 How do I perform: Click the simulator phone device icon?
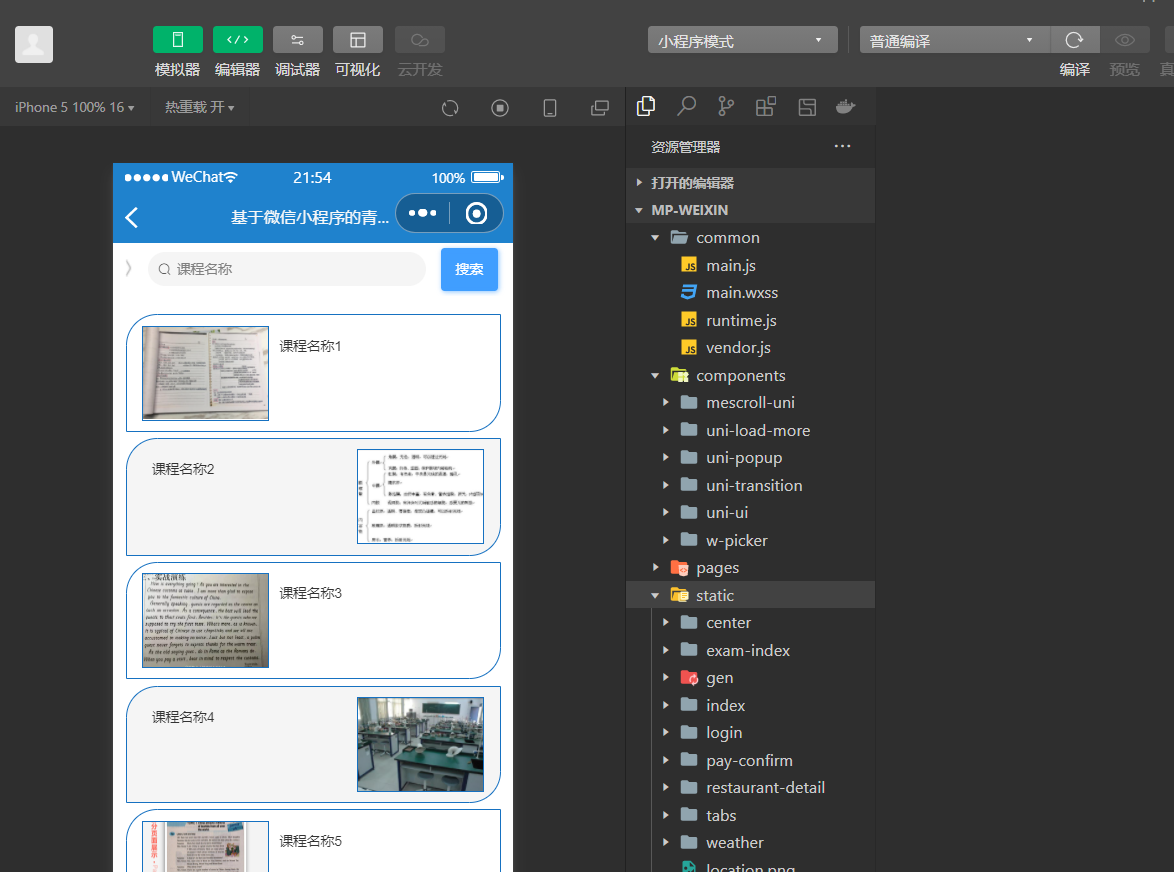[550, 108]
